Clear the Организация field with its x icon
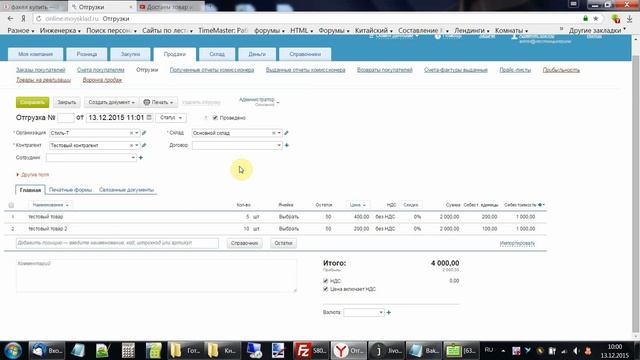 click(131, 133)
